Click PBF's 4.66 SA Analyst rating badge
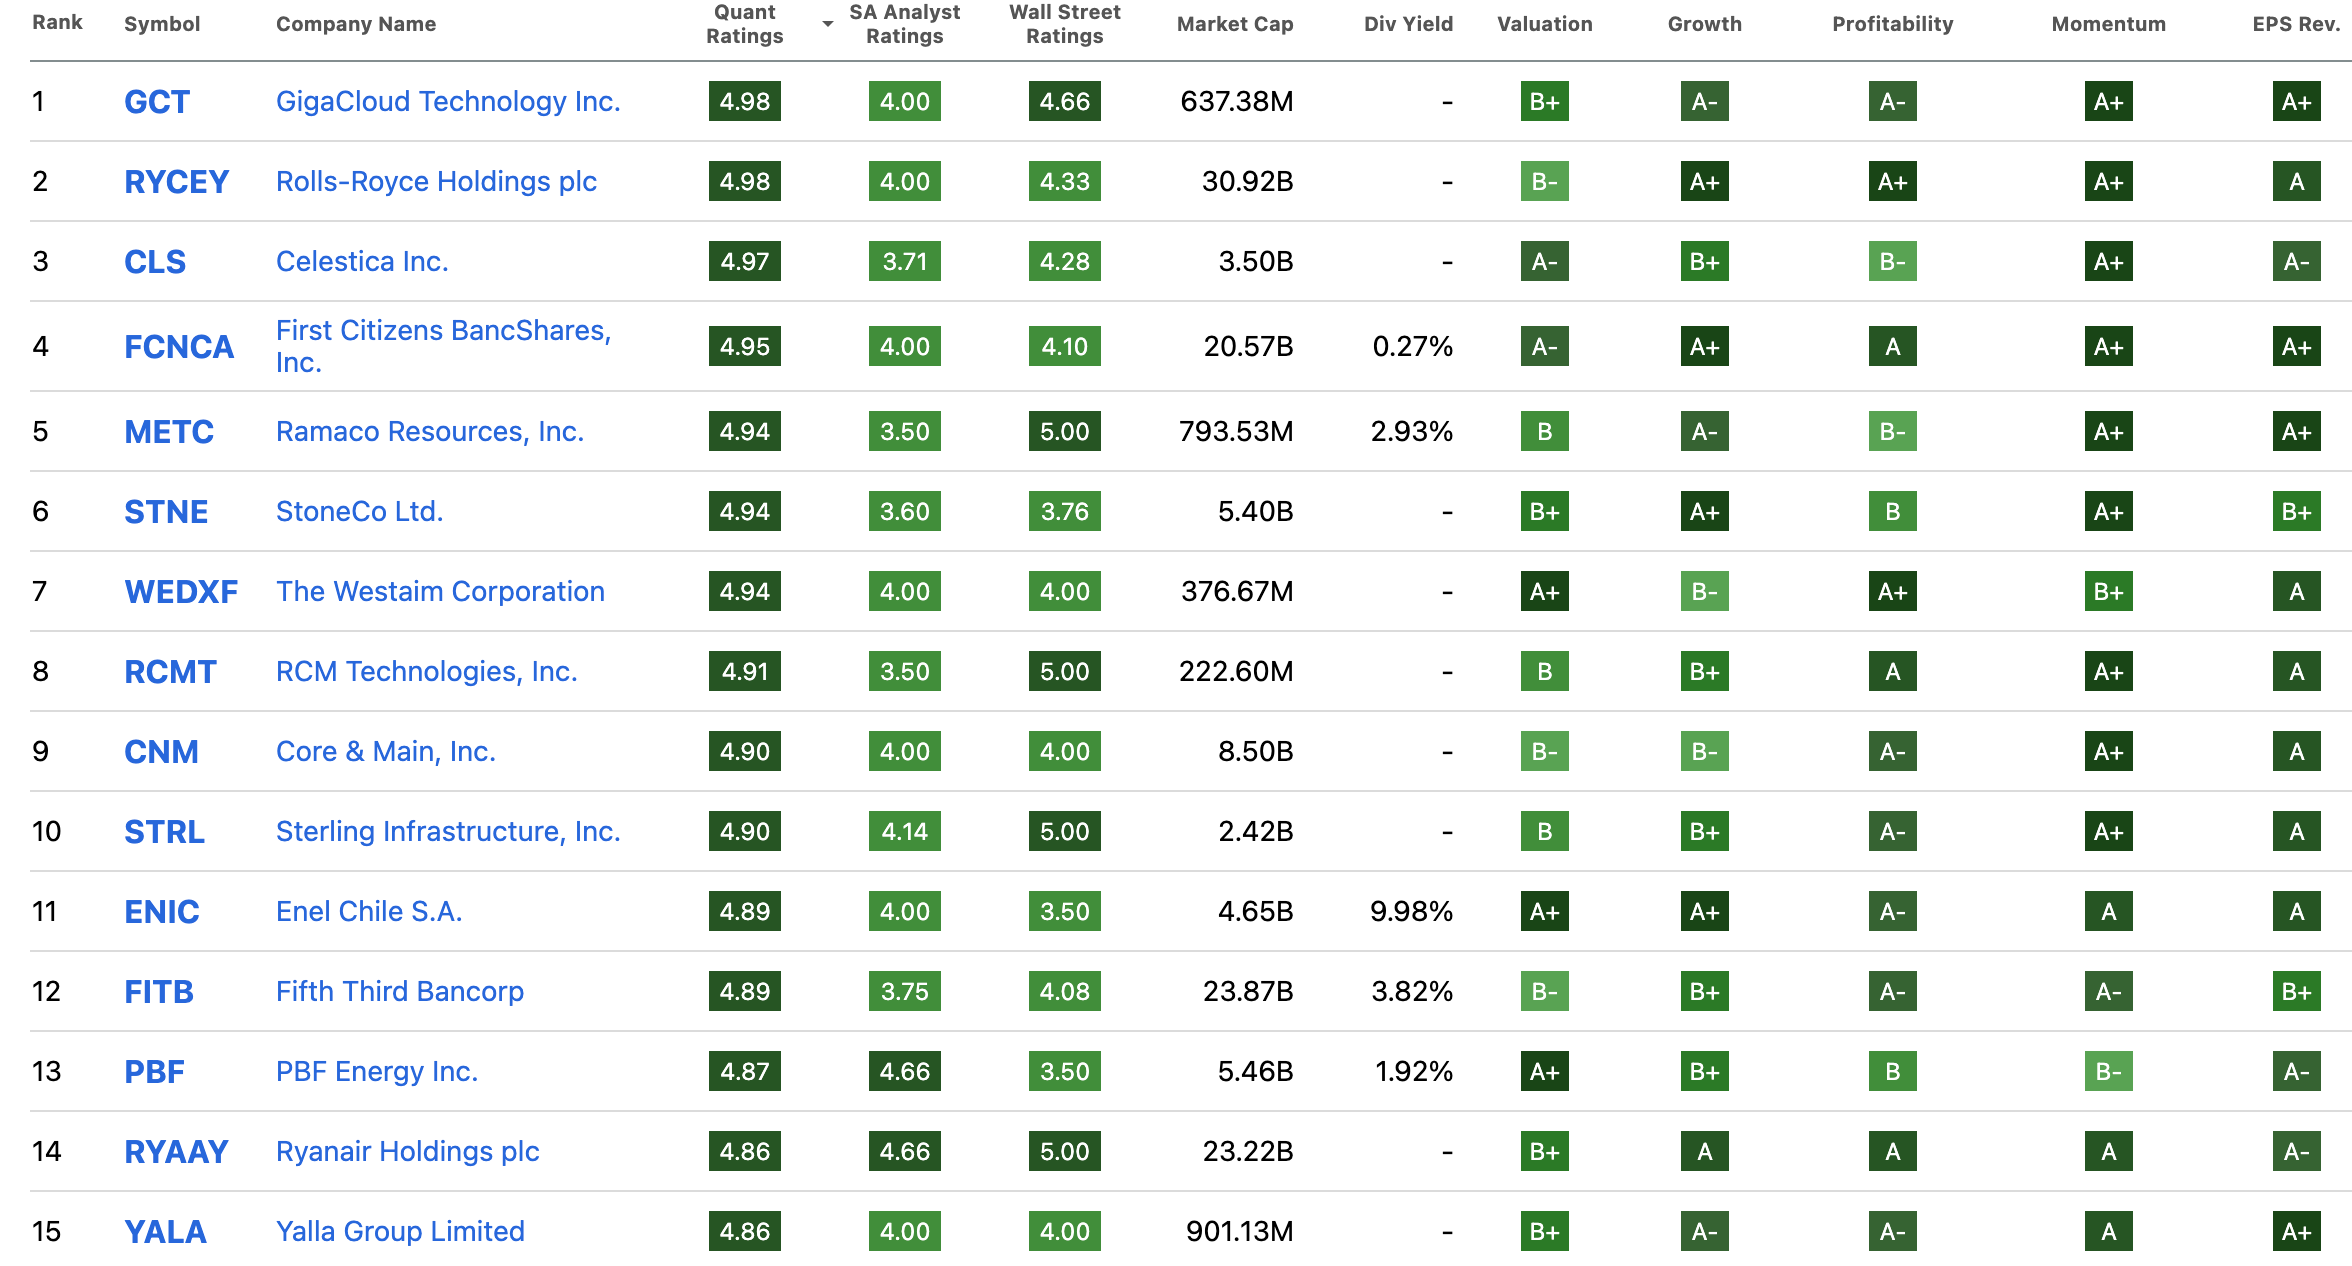2352x1266 pixels. pos(904,1072)
